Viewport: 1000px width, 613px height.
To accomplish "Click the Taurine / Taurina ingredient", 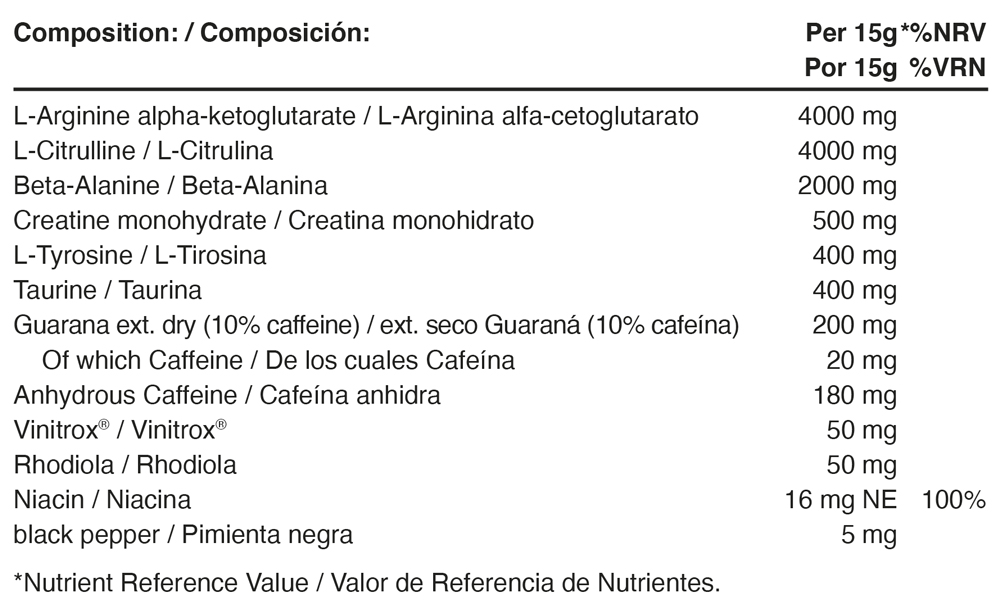I will click(108, 290).
